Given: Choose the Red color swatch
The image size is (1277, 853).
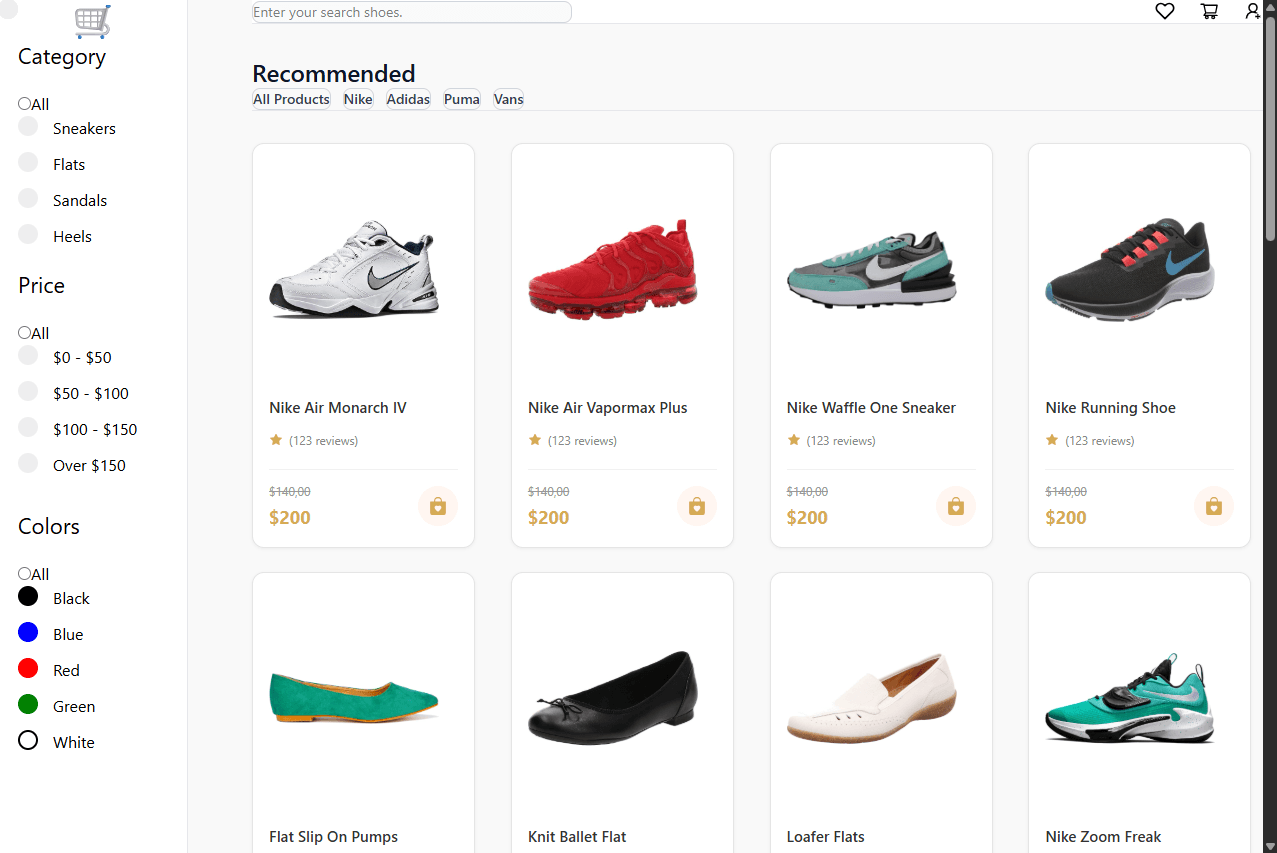Looking at the screenshot, I should point(28,668).
